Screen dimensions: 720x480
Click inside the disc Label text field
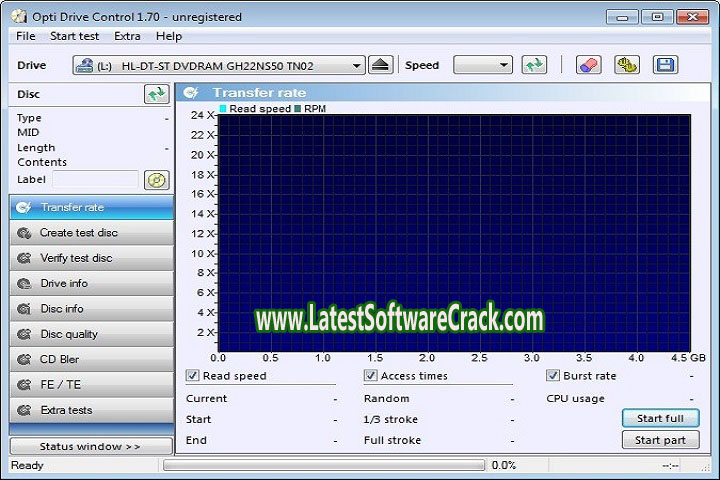tap(95, 180)
